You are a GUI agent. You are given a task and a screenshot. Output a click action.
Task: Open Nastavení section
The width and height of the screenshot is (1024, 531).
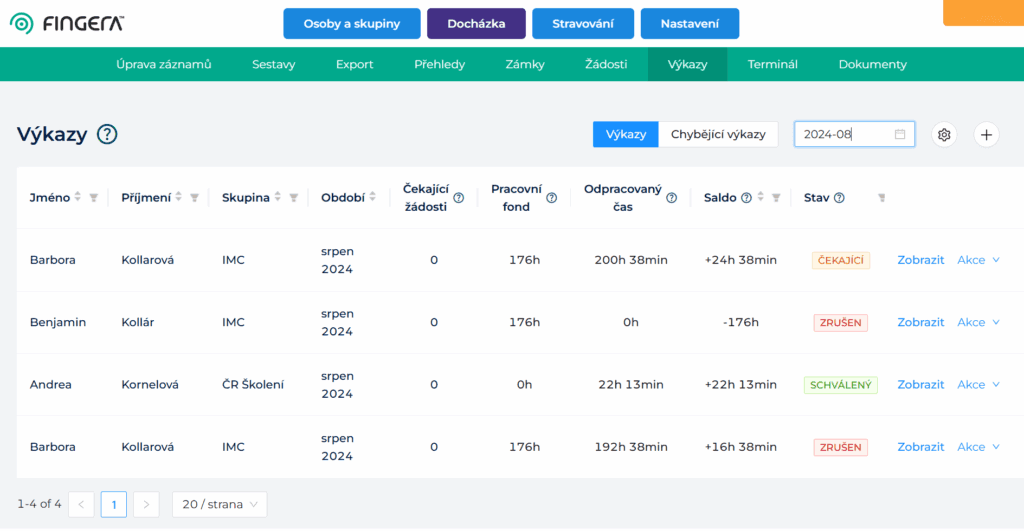690,24
